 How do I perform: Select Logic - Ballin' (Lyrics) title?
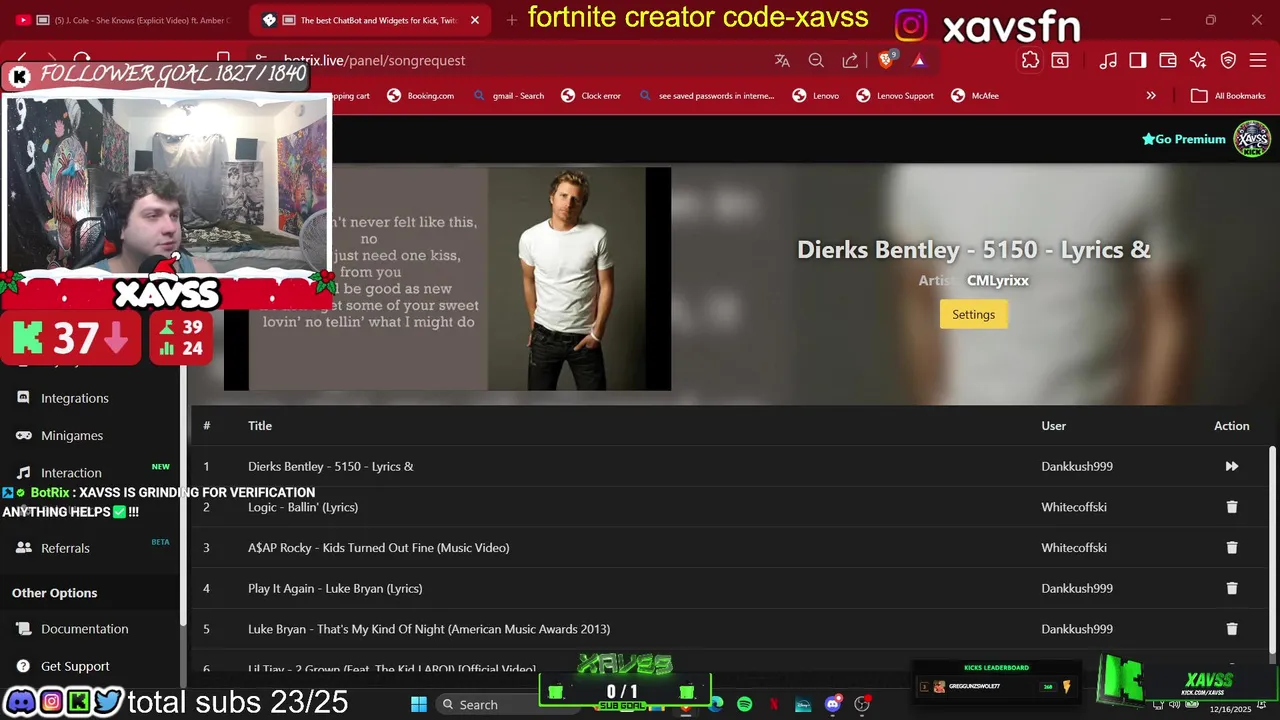pos(303,507)
